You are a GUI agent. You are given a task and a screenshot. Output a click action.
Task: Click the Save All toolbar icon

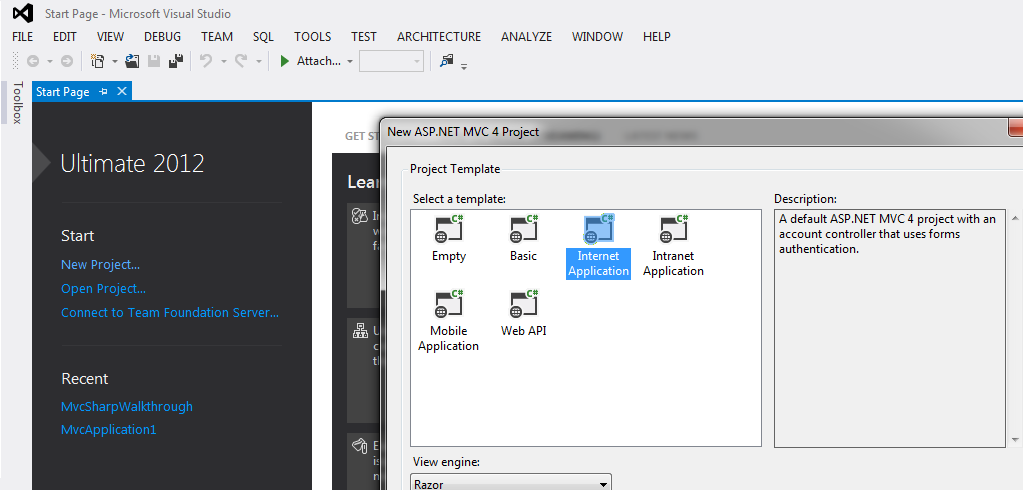pos(176,61)
